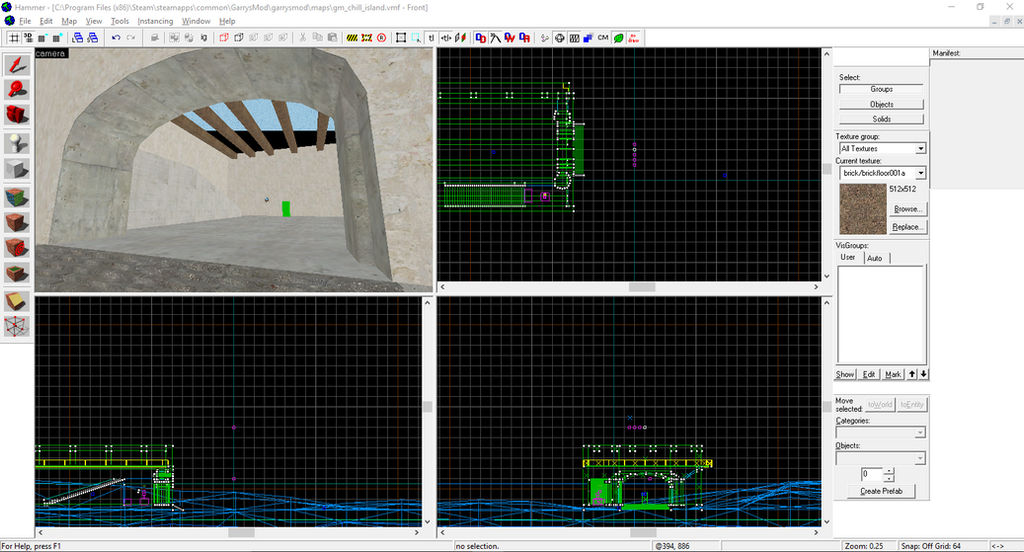Click the Edit cordon bounds icon
Screen dimensions: 1024x552
[367, 38]
